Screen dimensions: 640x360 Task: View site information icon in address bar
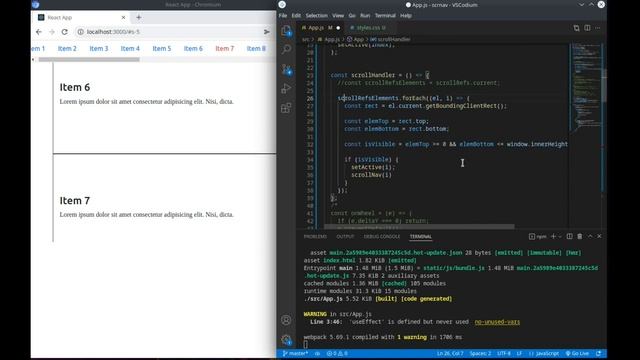tap(80, 32)
